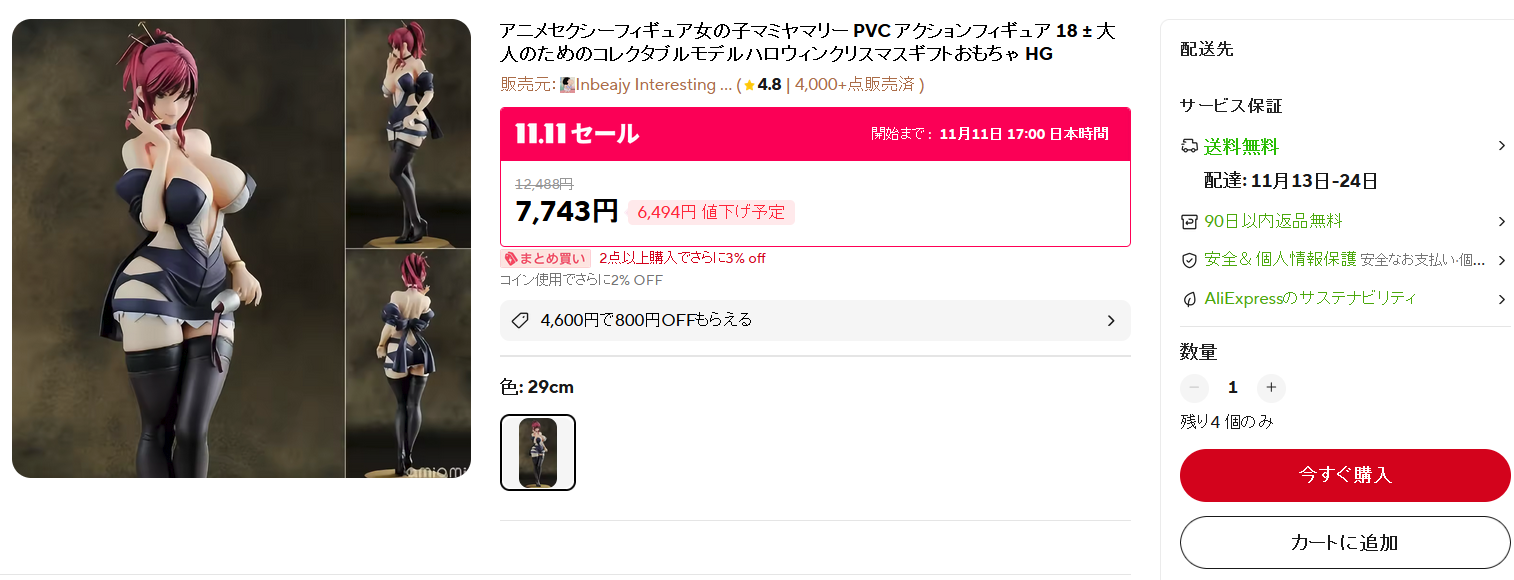
Task: Click the カートに追加 add to cart button
Action: (x=1345, y=543)
